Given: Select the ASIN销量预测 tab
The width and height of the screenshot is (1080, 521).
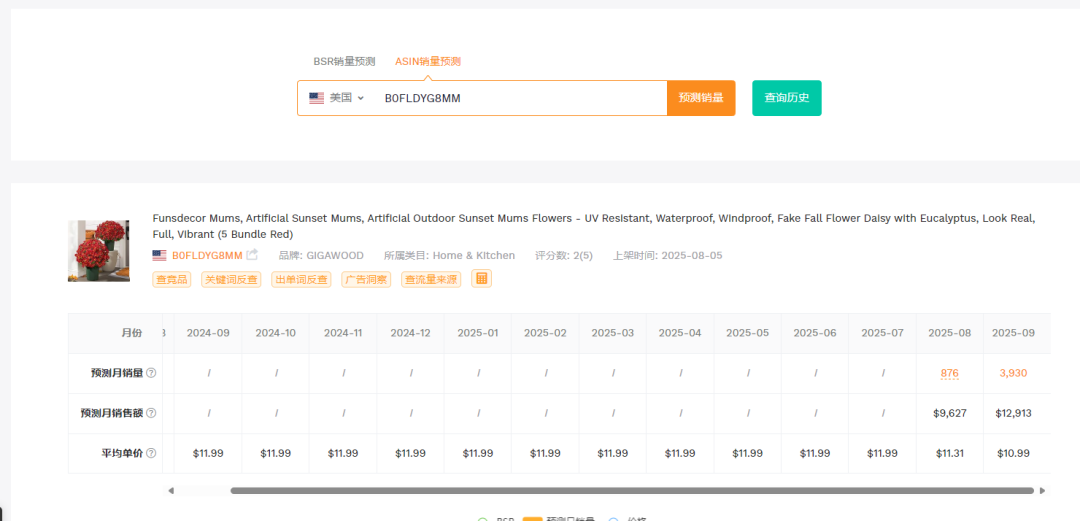Looking at the screenshot, I should click(x=428, y=61).
